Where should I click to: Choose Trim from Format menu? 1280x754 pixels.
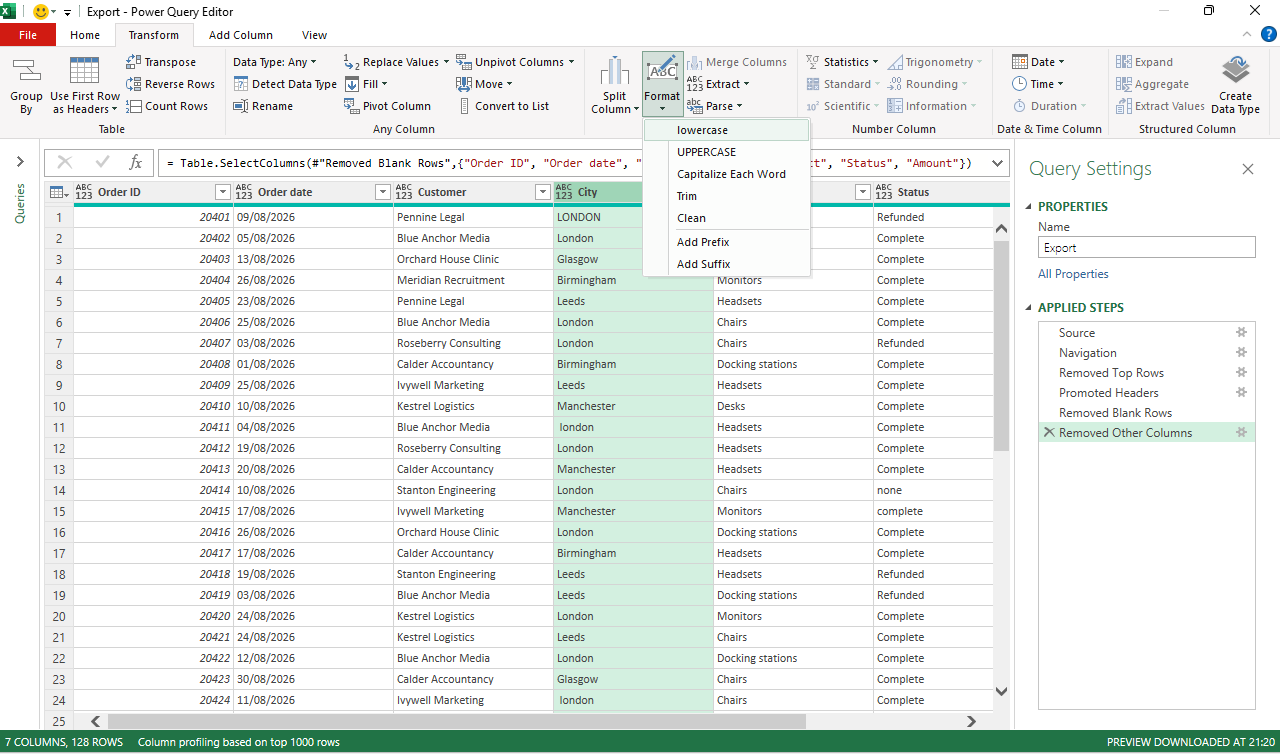(x=727, y=196)
